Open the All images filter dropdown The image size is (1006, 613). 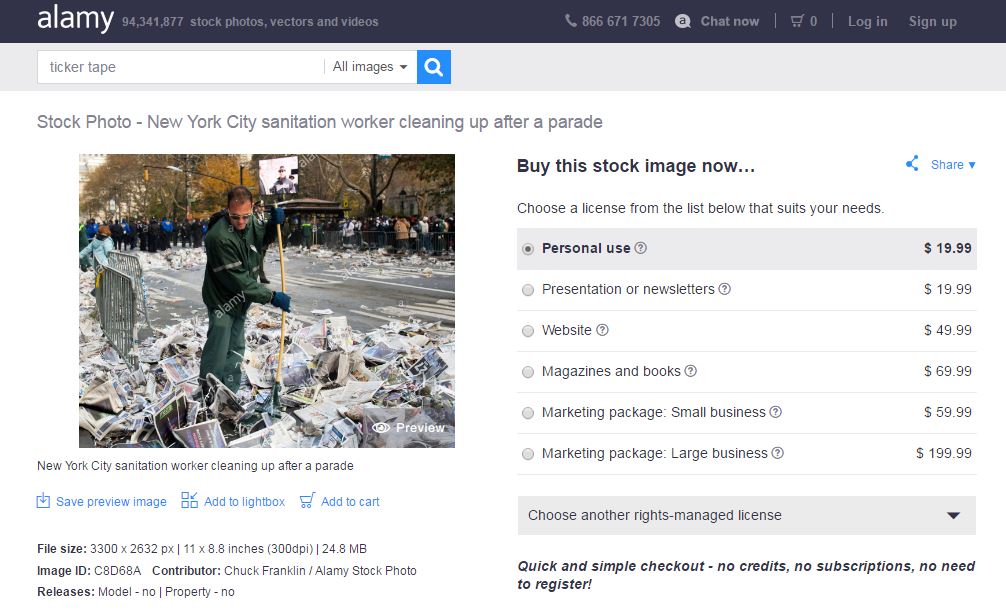tap(369, 67)
